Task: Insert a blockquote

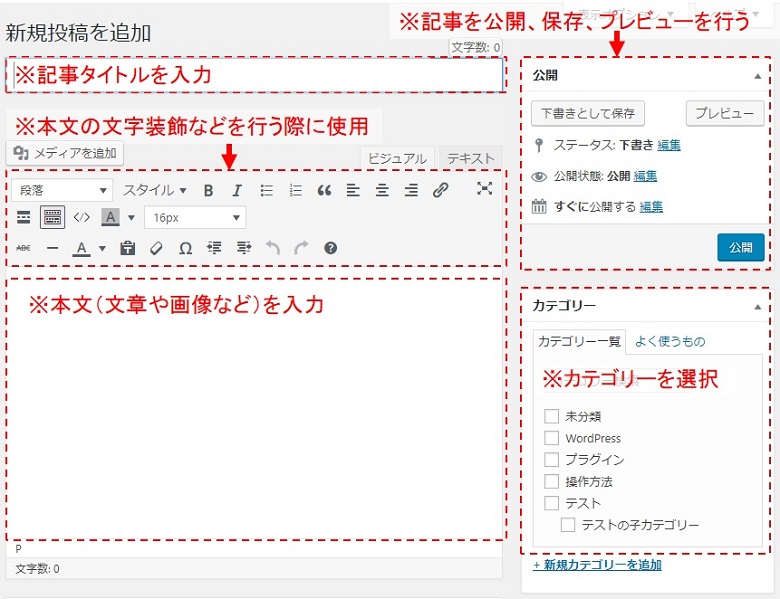Action: pos(324,190)
